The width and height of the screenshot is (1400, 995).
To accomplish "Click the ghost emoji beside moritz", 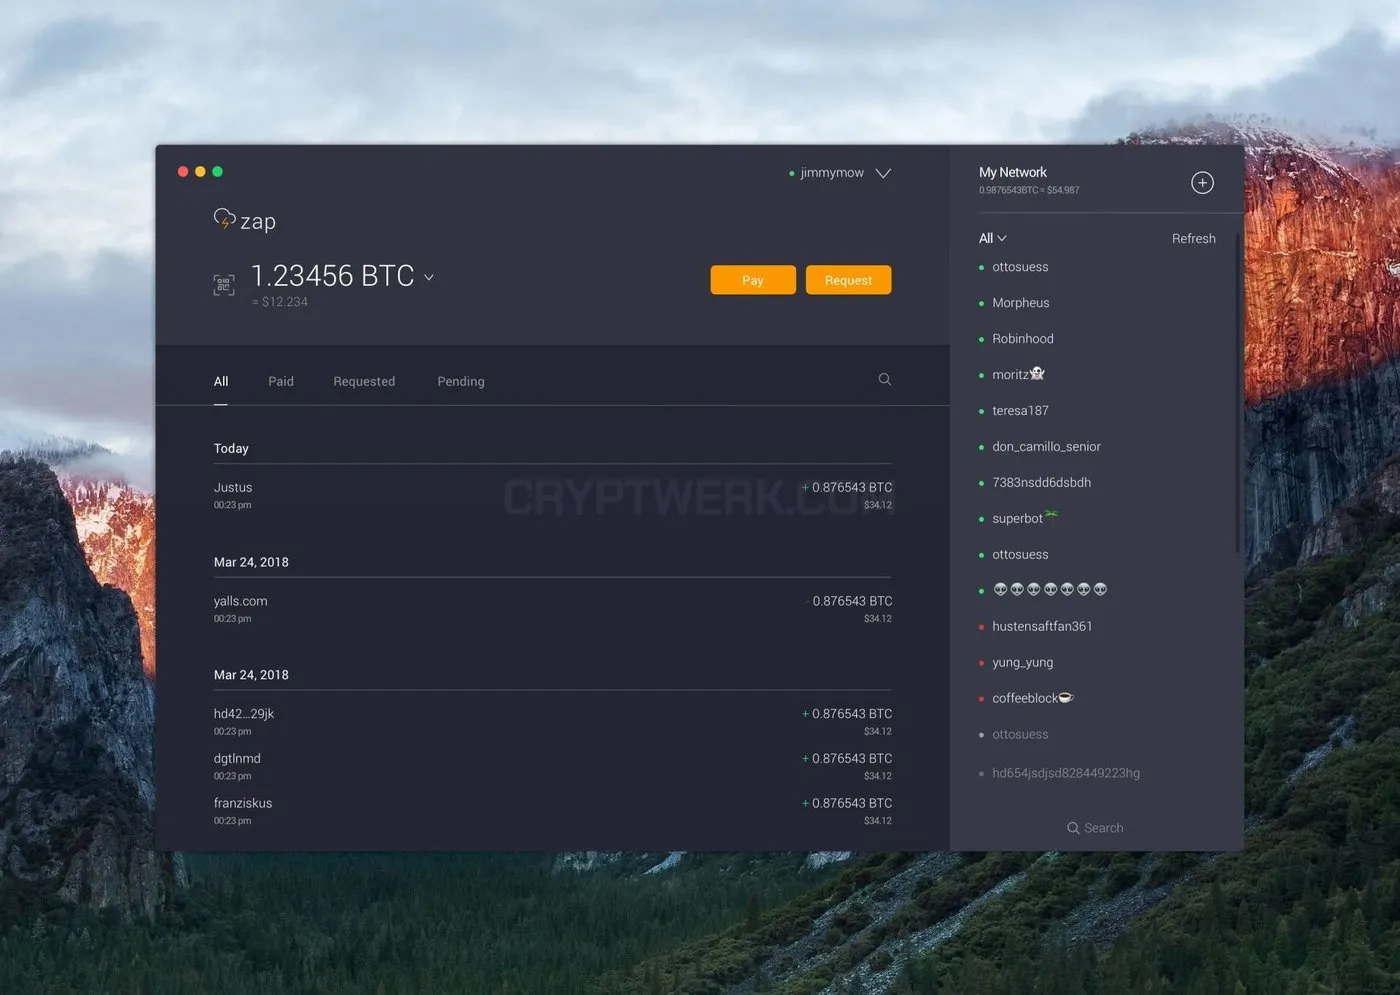I will [1037, 373].
